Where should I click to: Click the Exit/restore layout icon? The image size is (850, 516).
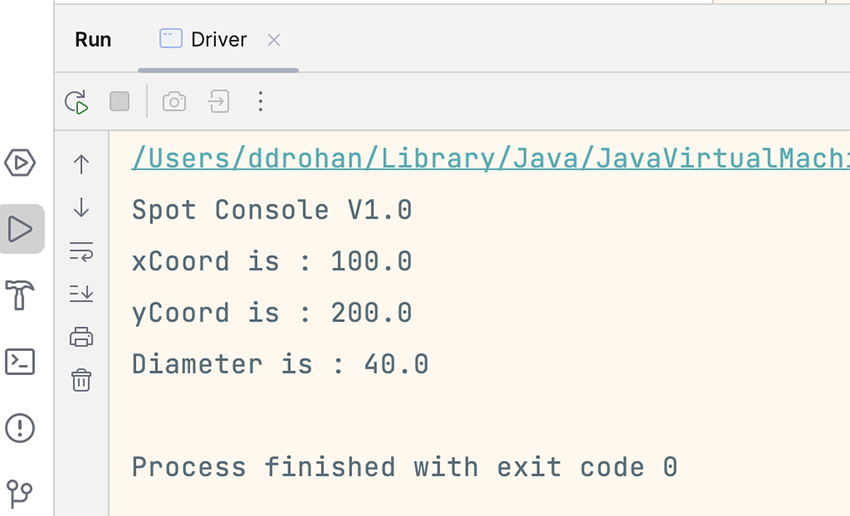[x=218, y=101]
